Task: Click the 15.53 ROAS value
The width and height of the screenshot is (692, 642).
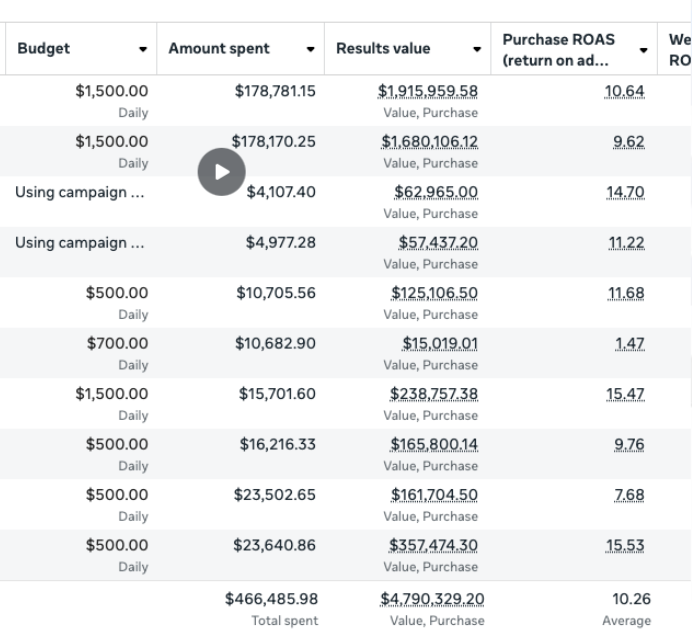Action: click(x=625, y=545)
